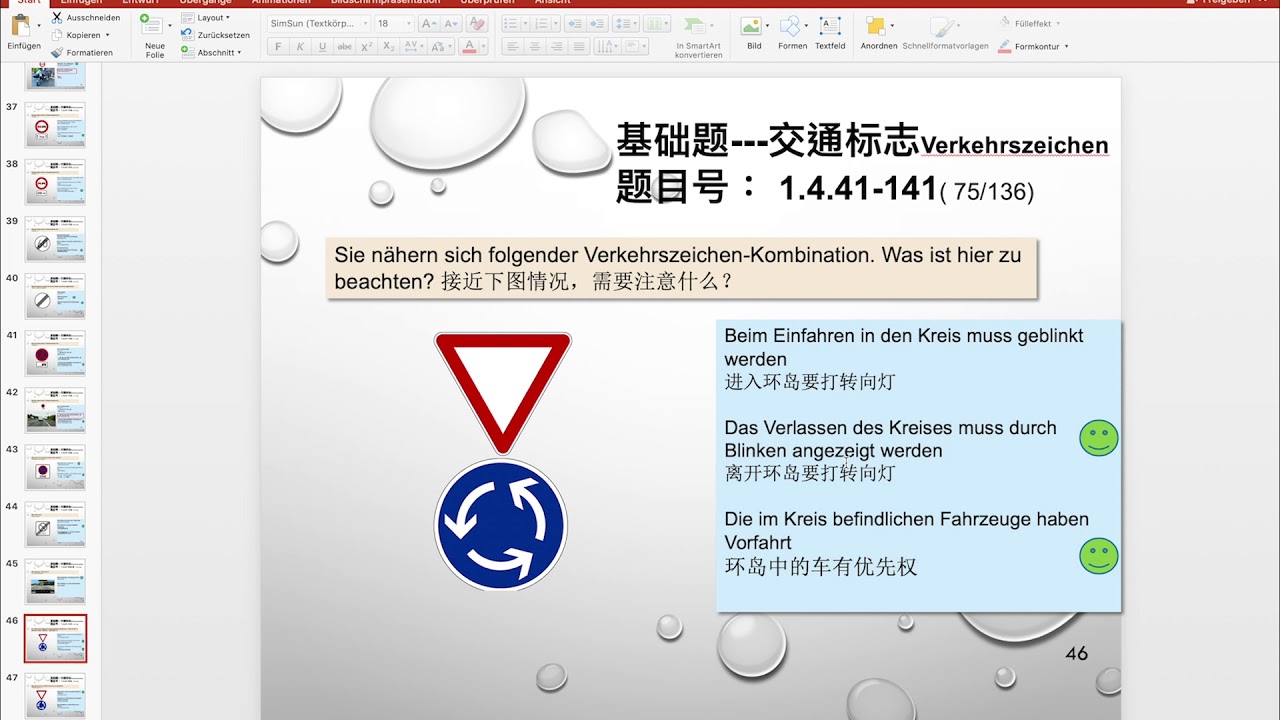Switch to the Entwurf ribbon tab
1280x720 pixels.
pos(140,2)
